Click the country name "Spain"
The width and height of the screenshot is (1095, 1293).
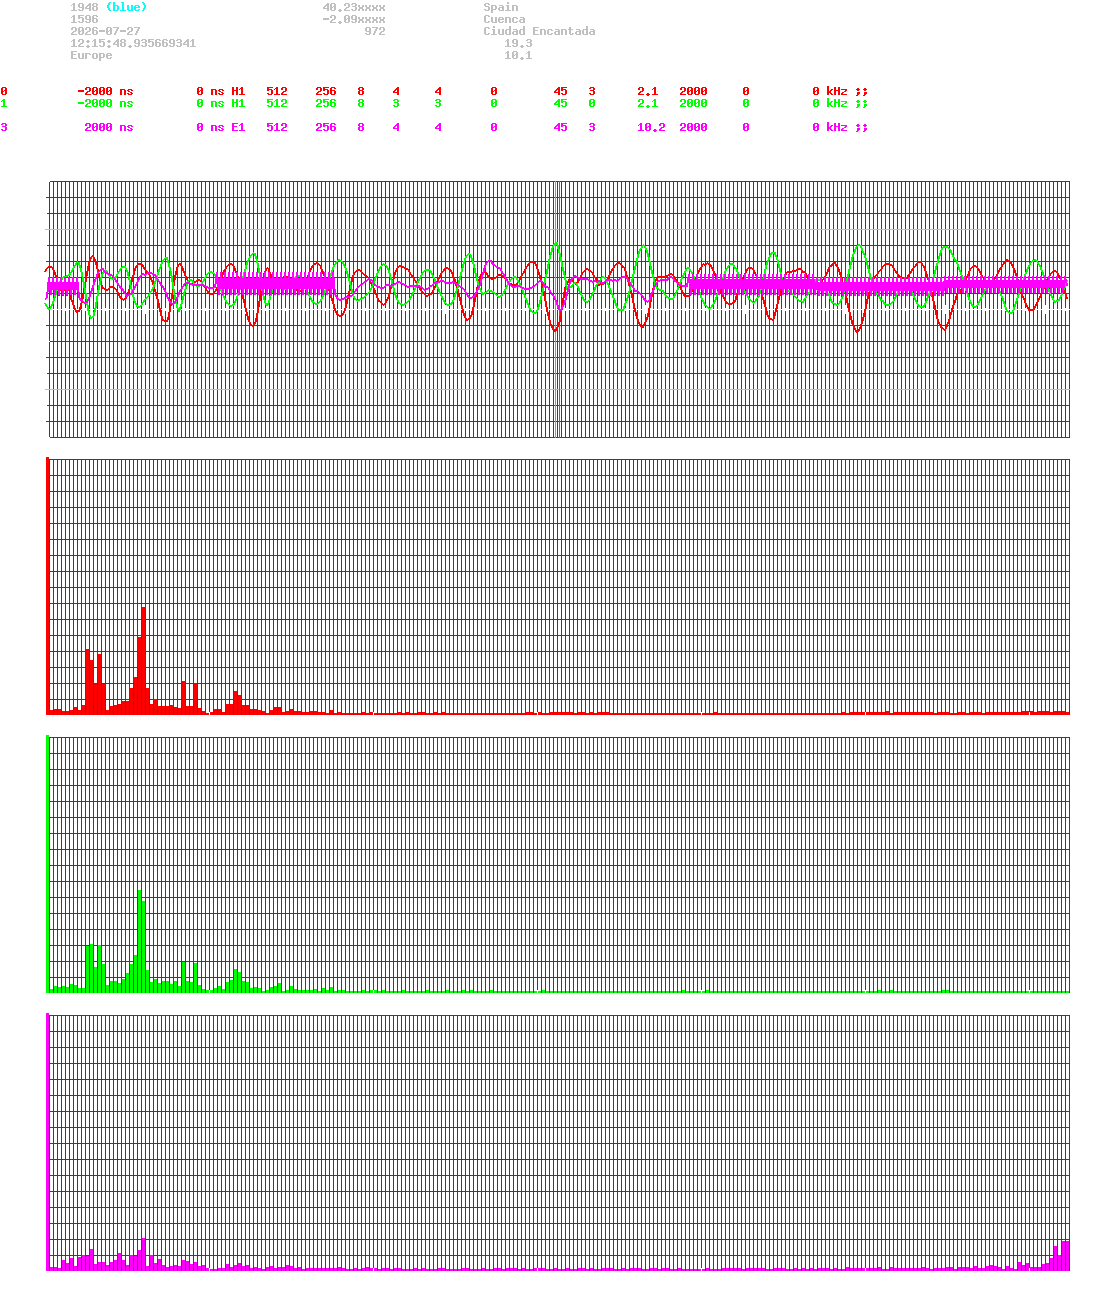501,7
